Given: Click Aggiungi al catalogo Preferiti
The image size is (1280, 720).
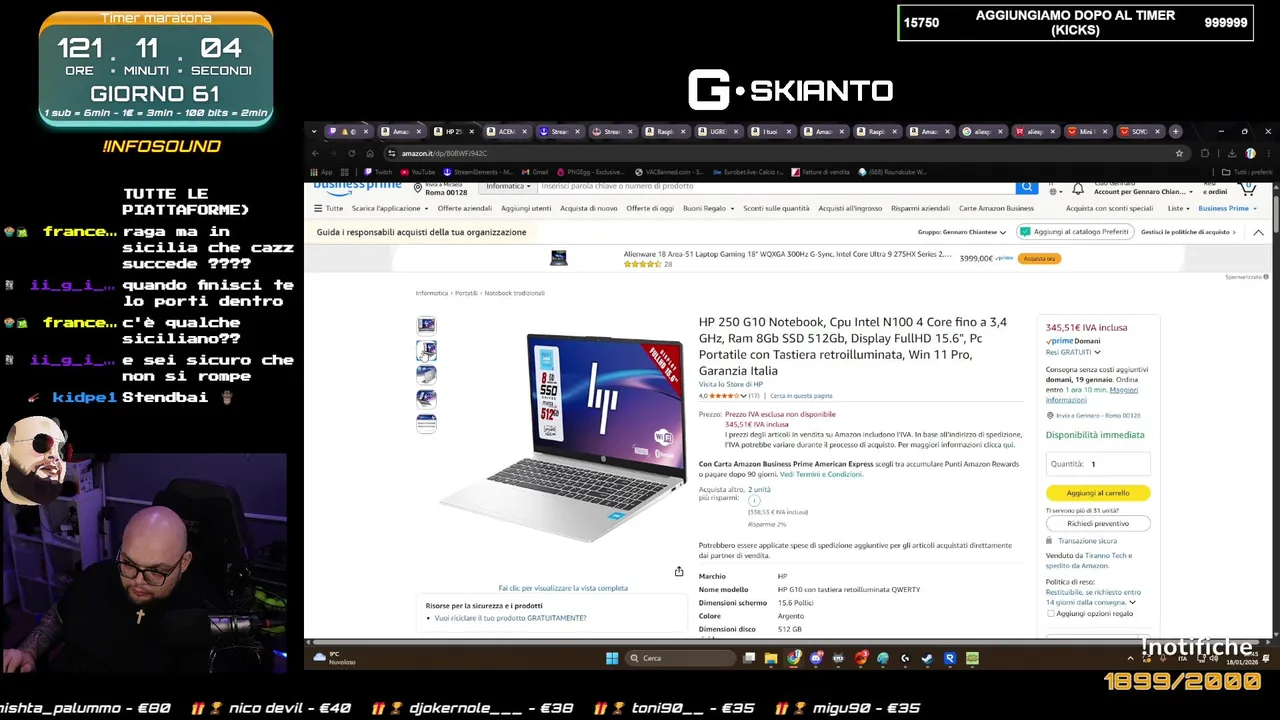Looking at the screenshot, I should pyautogui.click(x=1073, y=232).
